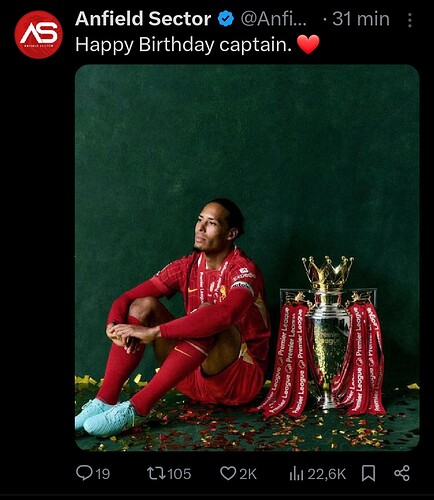
Task: Click the 2K likes count
Action: pos(248,474)
